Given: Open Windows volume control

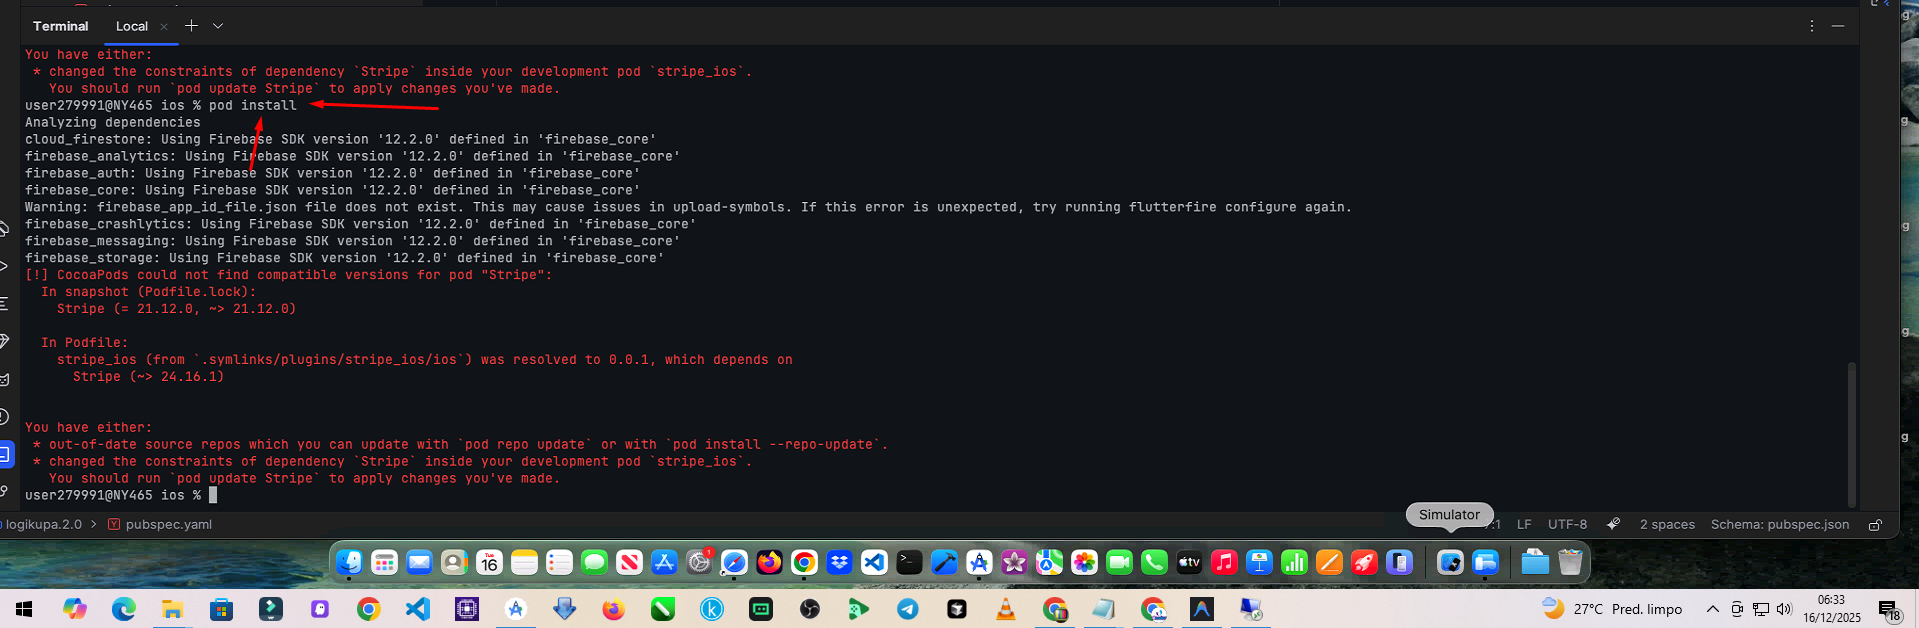Looking at the screenshot, I should pos(1784,609).
